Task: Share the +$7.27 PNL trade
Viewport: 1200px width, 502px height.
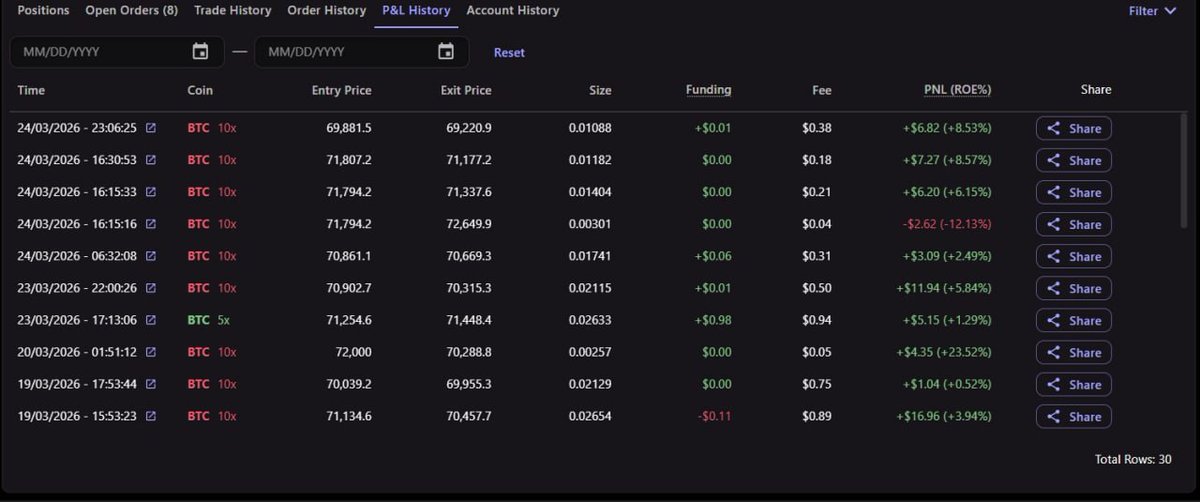Action: (x=1074, y=160)
